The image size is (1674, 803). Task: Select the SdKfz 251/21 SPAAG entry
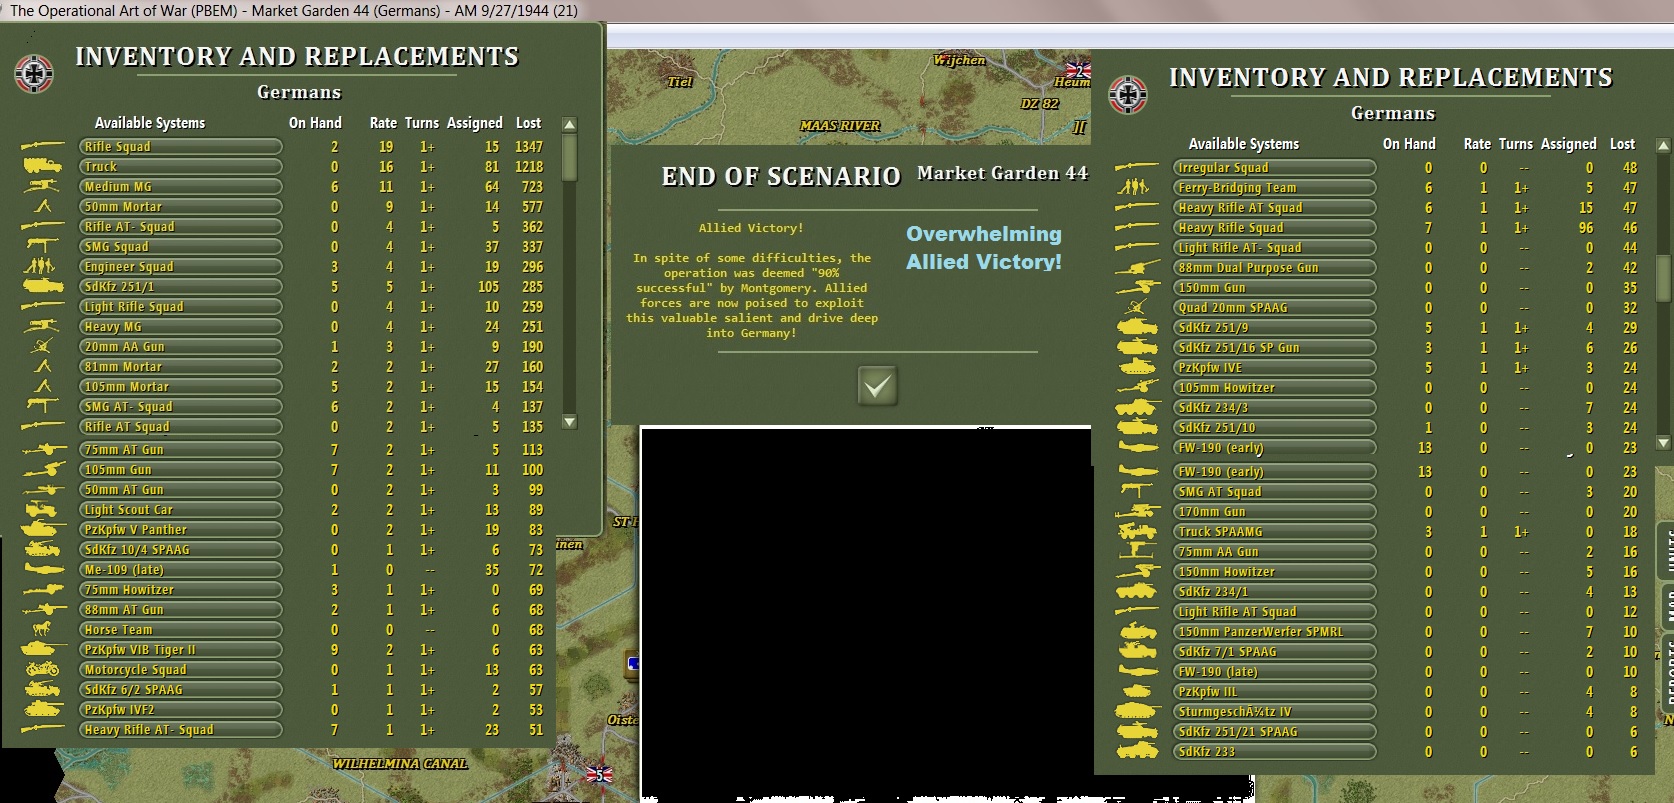click(x=1274, y=732)
